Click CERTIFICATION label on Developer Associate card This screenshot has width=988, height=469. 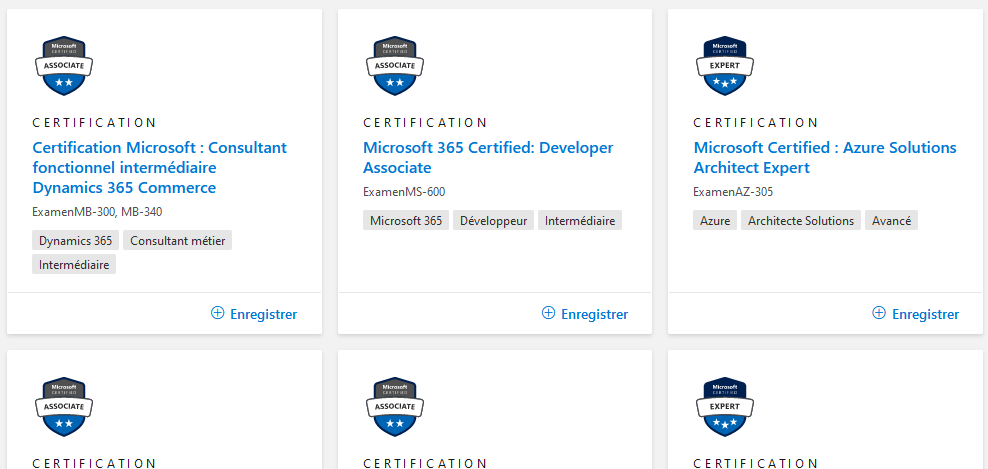pos(425,123)
